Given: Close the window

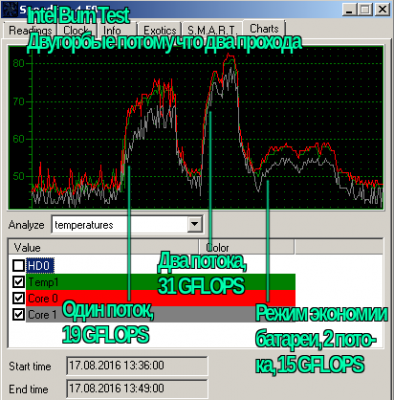Looking at the screenshot, I should [x=382, y=9].
